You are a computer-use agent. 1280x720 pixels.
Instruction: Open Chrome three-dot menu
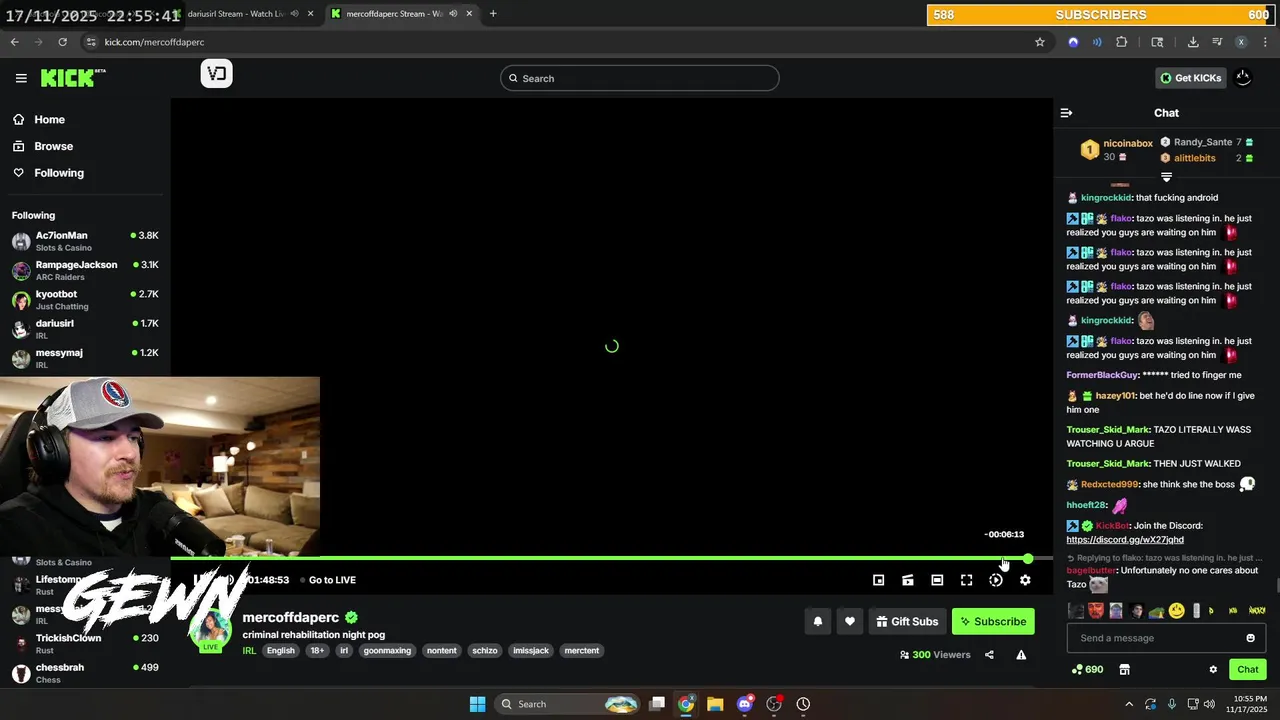[x=1265, y=42]
